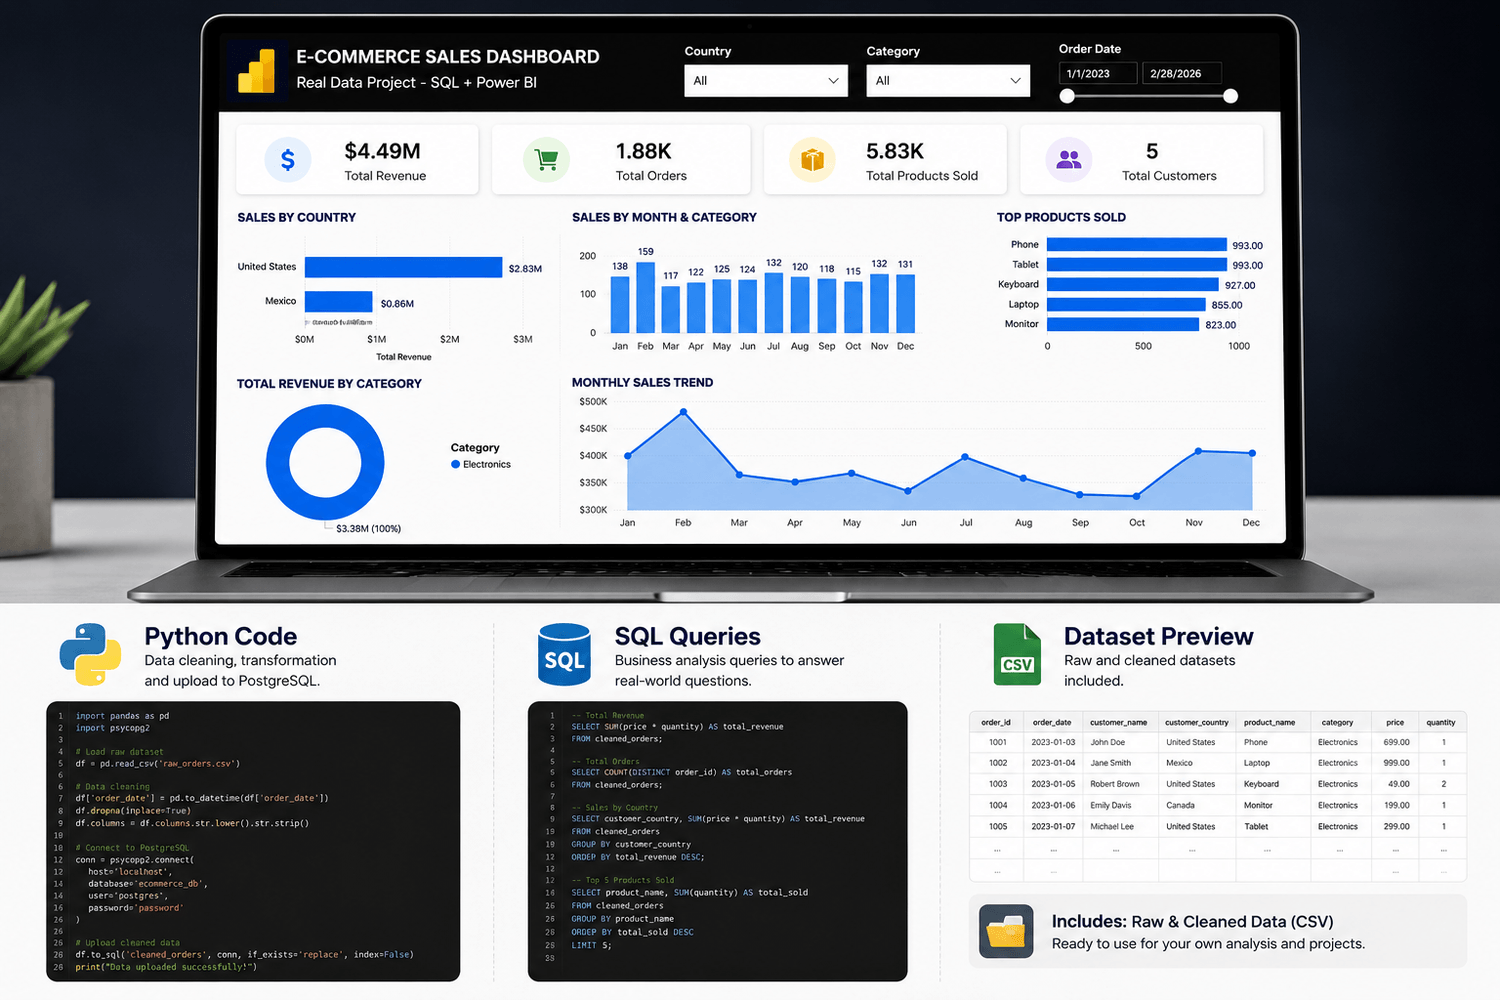Click the blue SQL database icon
Screen dimensions: 1500x1000
tap(564, 655)
